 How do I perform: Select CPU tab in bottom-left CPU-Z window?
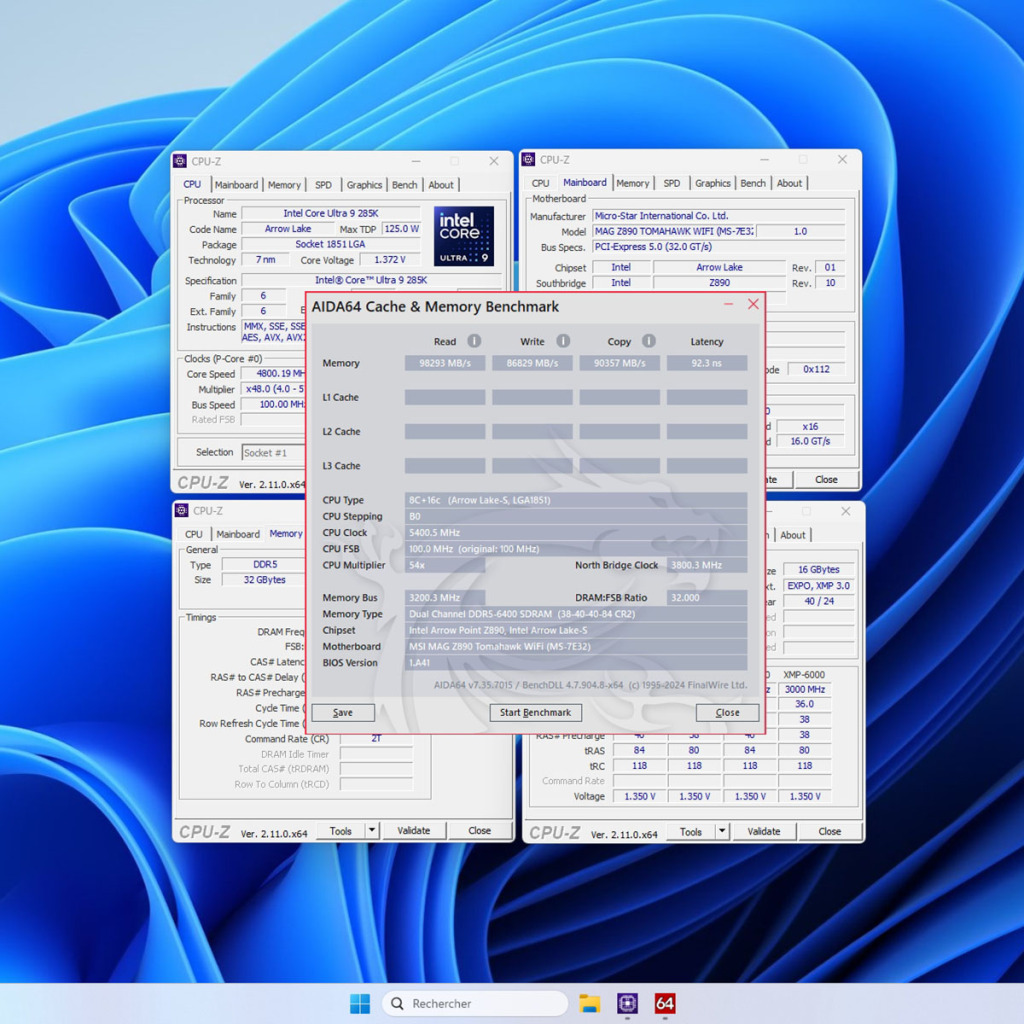pos(193,534)
